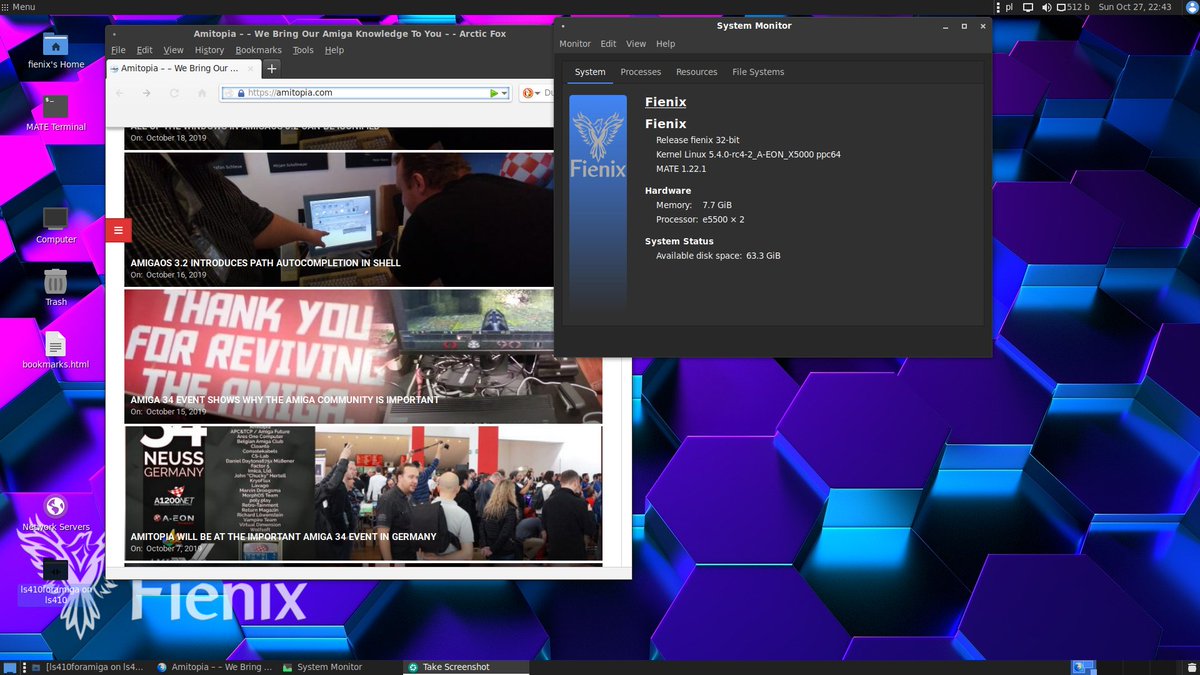
Task: Open the Trash desktop icon
Action: coord(56,288)
